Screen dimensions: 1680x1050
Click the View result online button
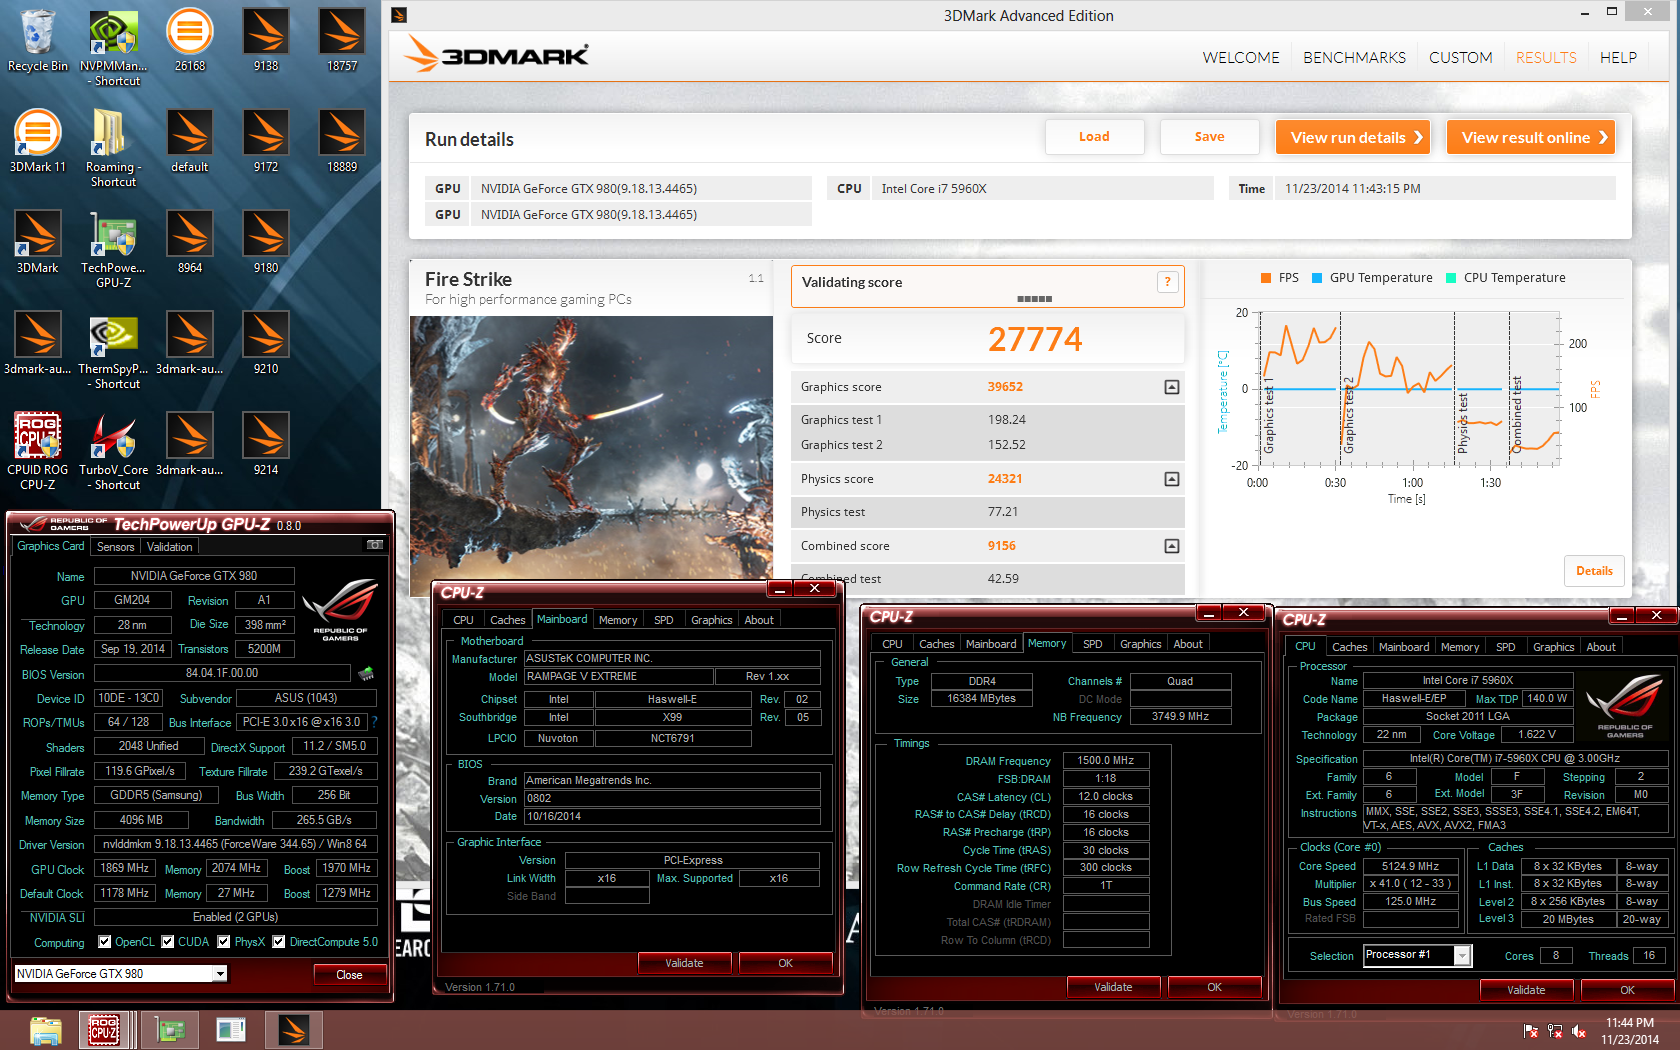tap(1531, 138)
